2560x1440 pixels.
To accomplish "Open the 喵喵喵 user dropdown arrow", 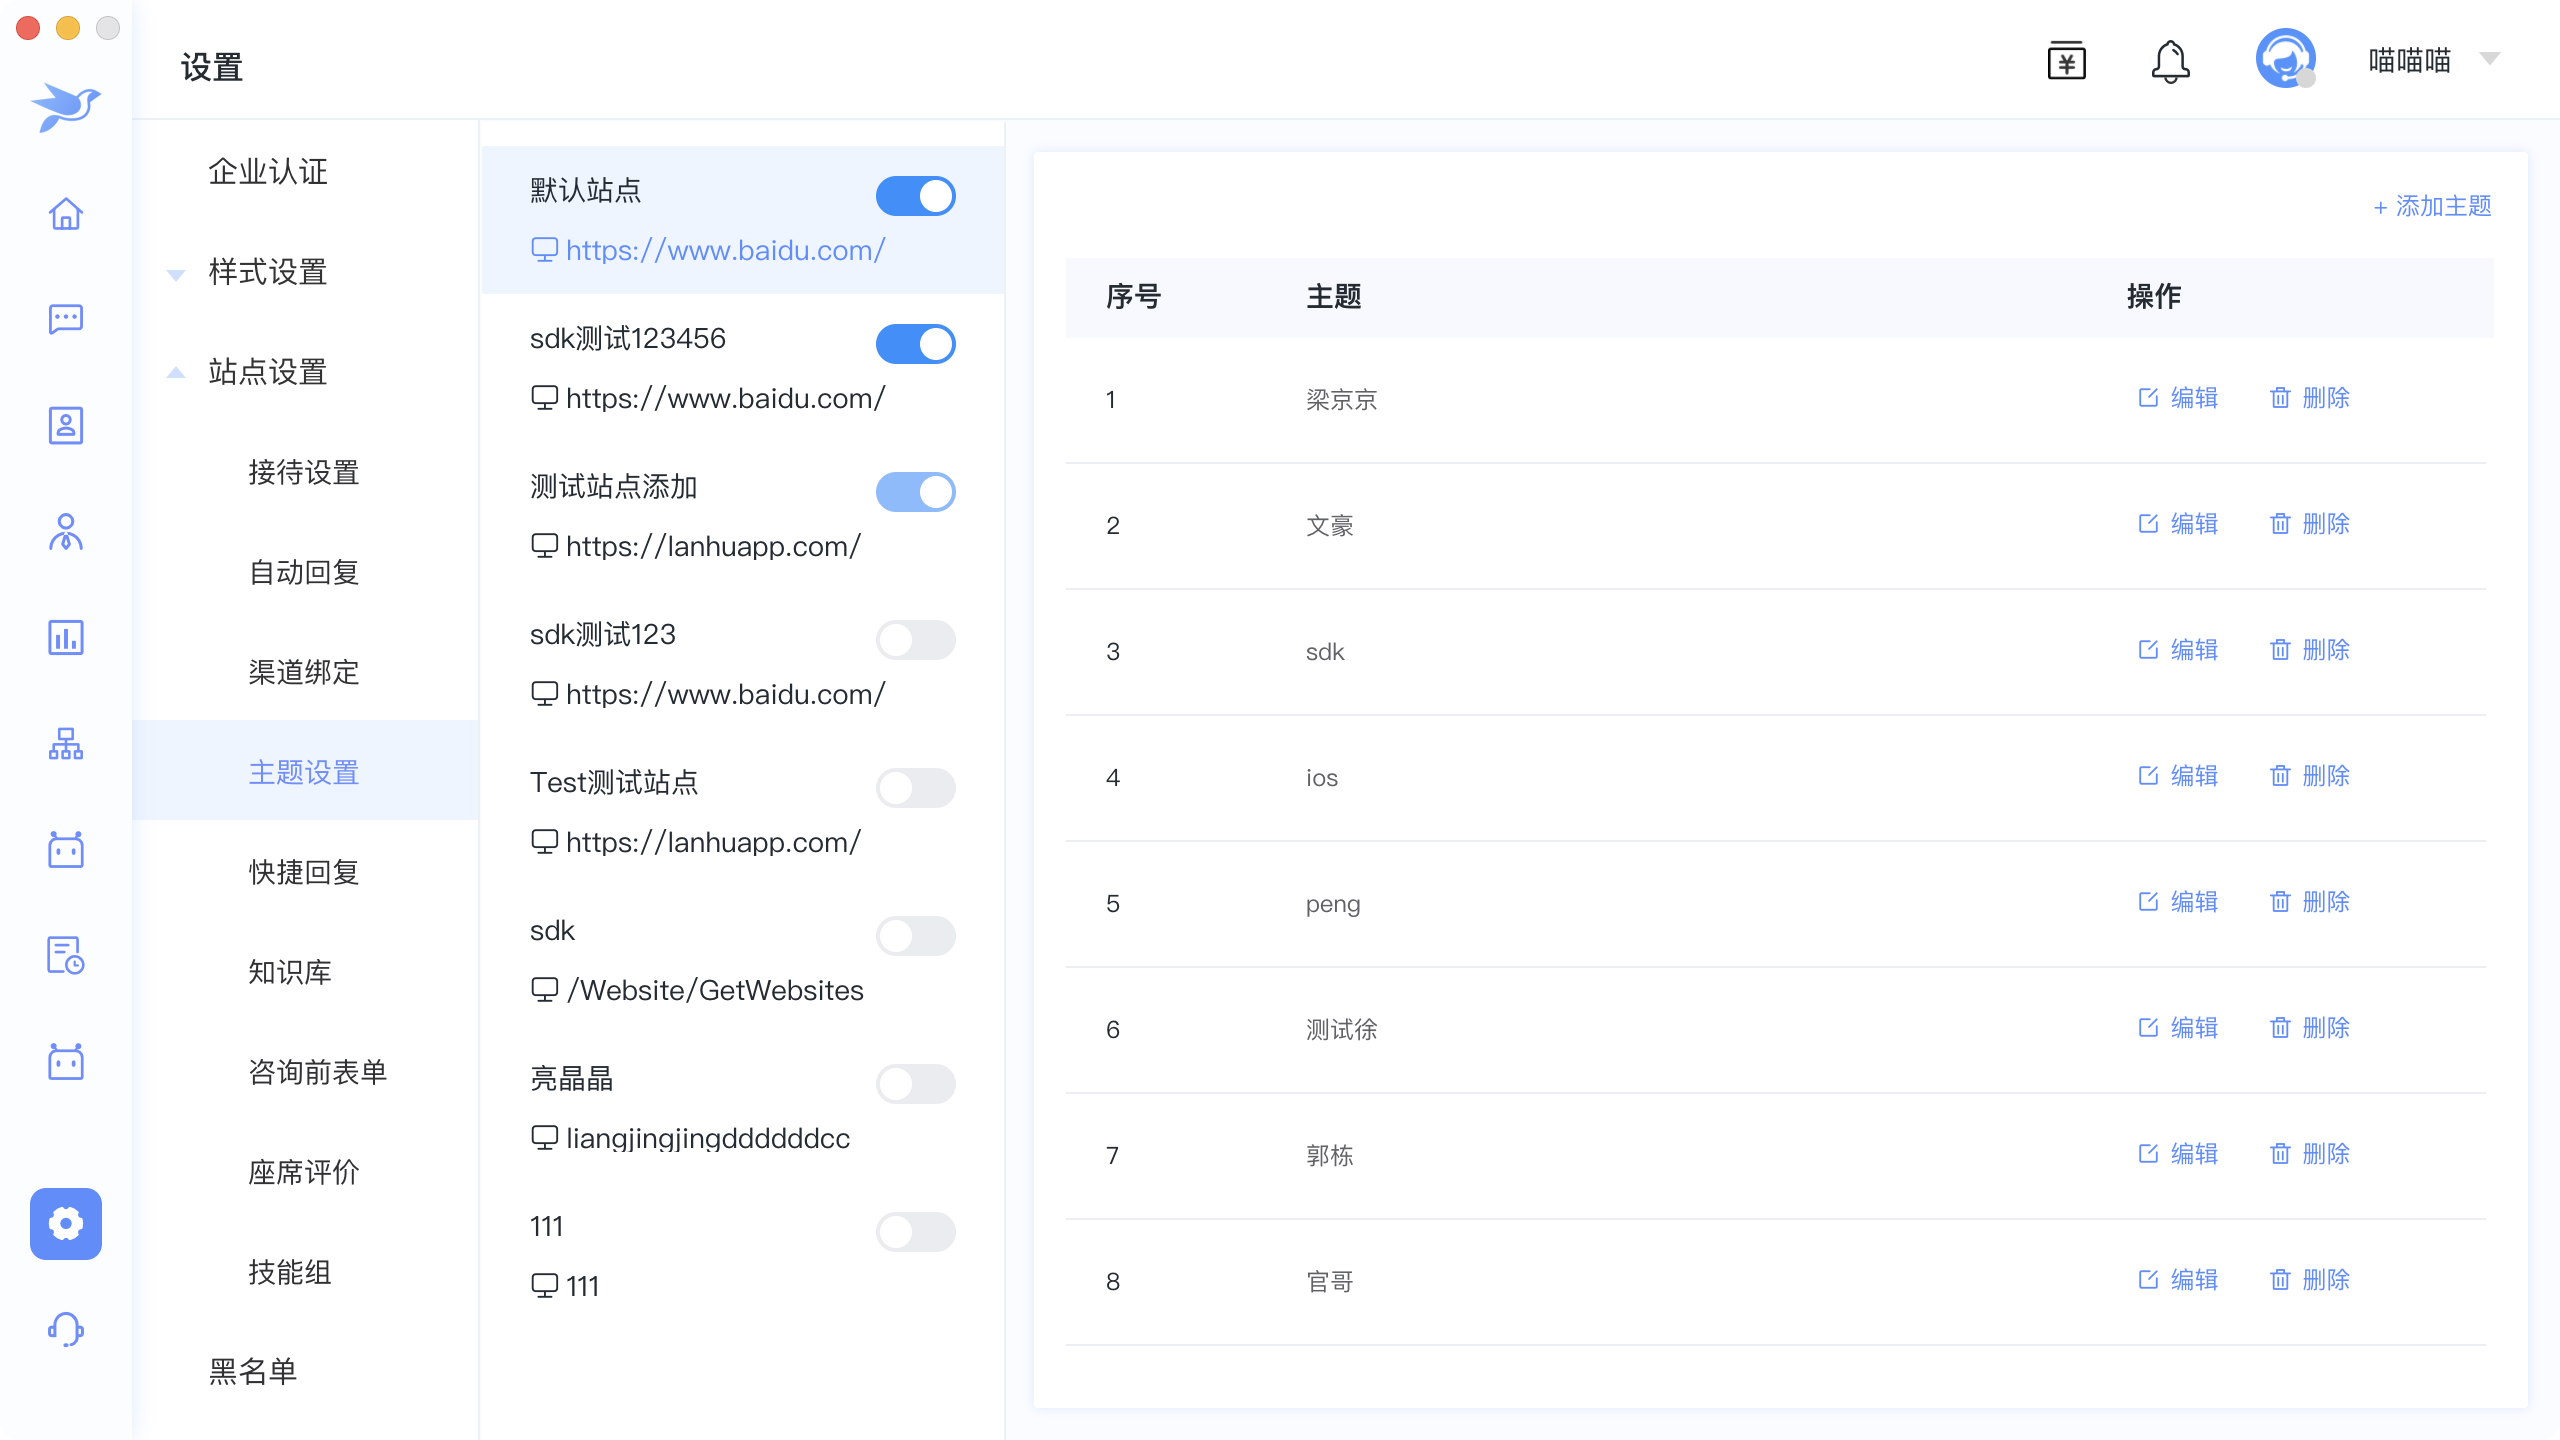I will 2490,60.
